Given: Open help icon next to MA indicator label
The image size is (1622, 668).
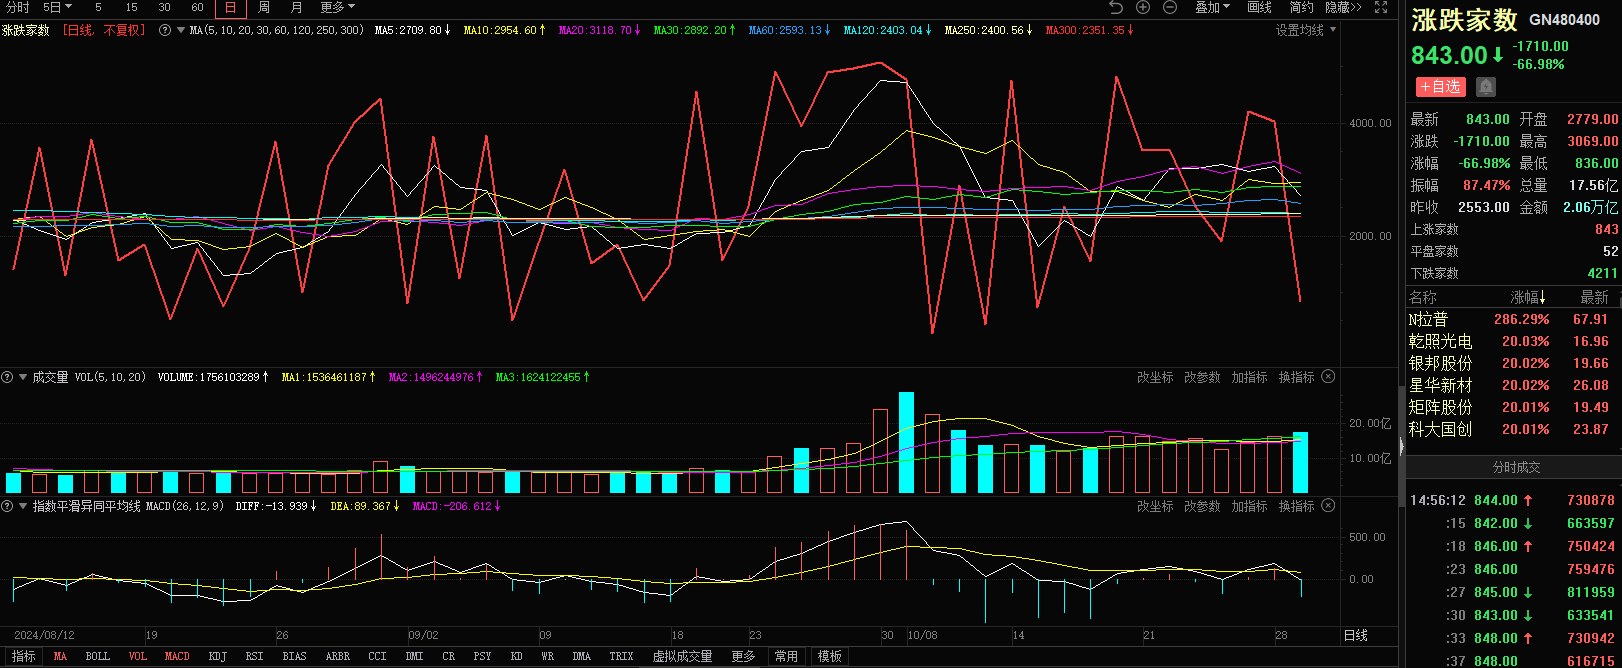Looking at the screenshot, I should point(165,30).
